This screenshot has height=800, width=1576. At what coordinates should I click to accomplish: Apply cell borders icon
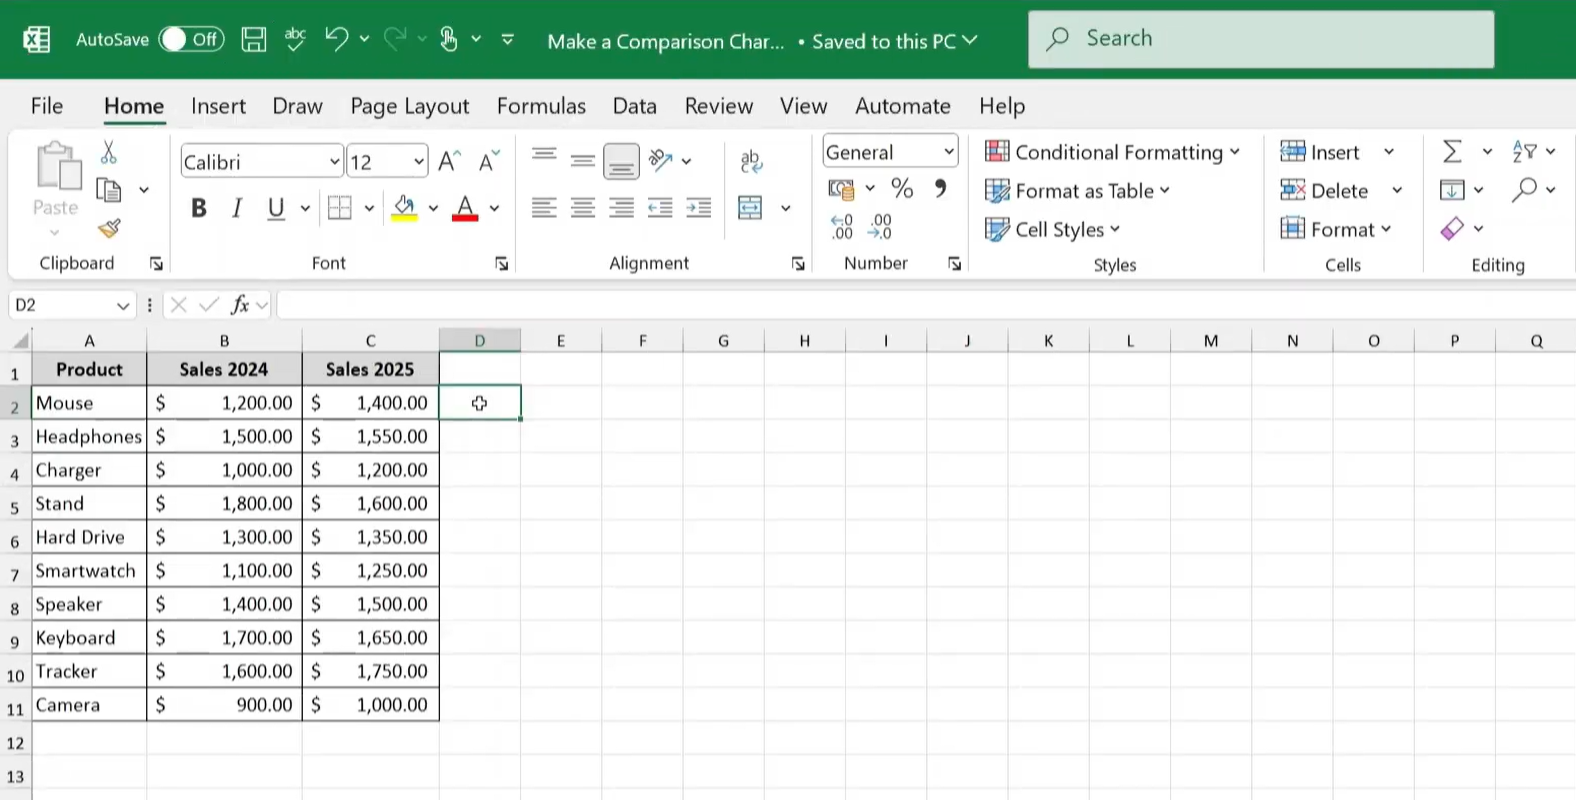point(340,208)
